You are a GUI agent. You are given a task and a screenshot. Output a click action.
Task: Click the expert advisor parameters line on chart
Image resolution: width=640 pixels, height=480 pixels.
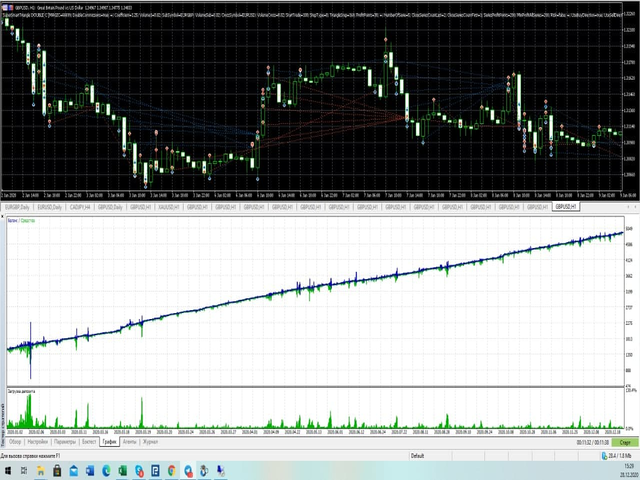pos(312,15)
